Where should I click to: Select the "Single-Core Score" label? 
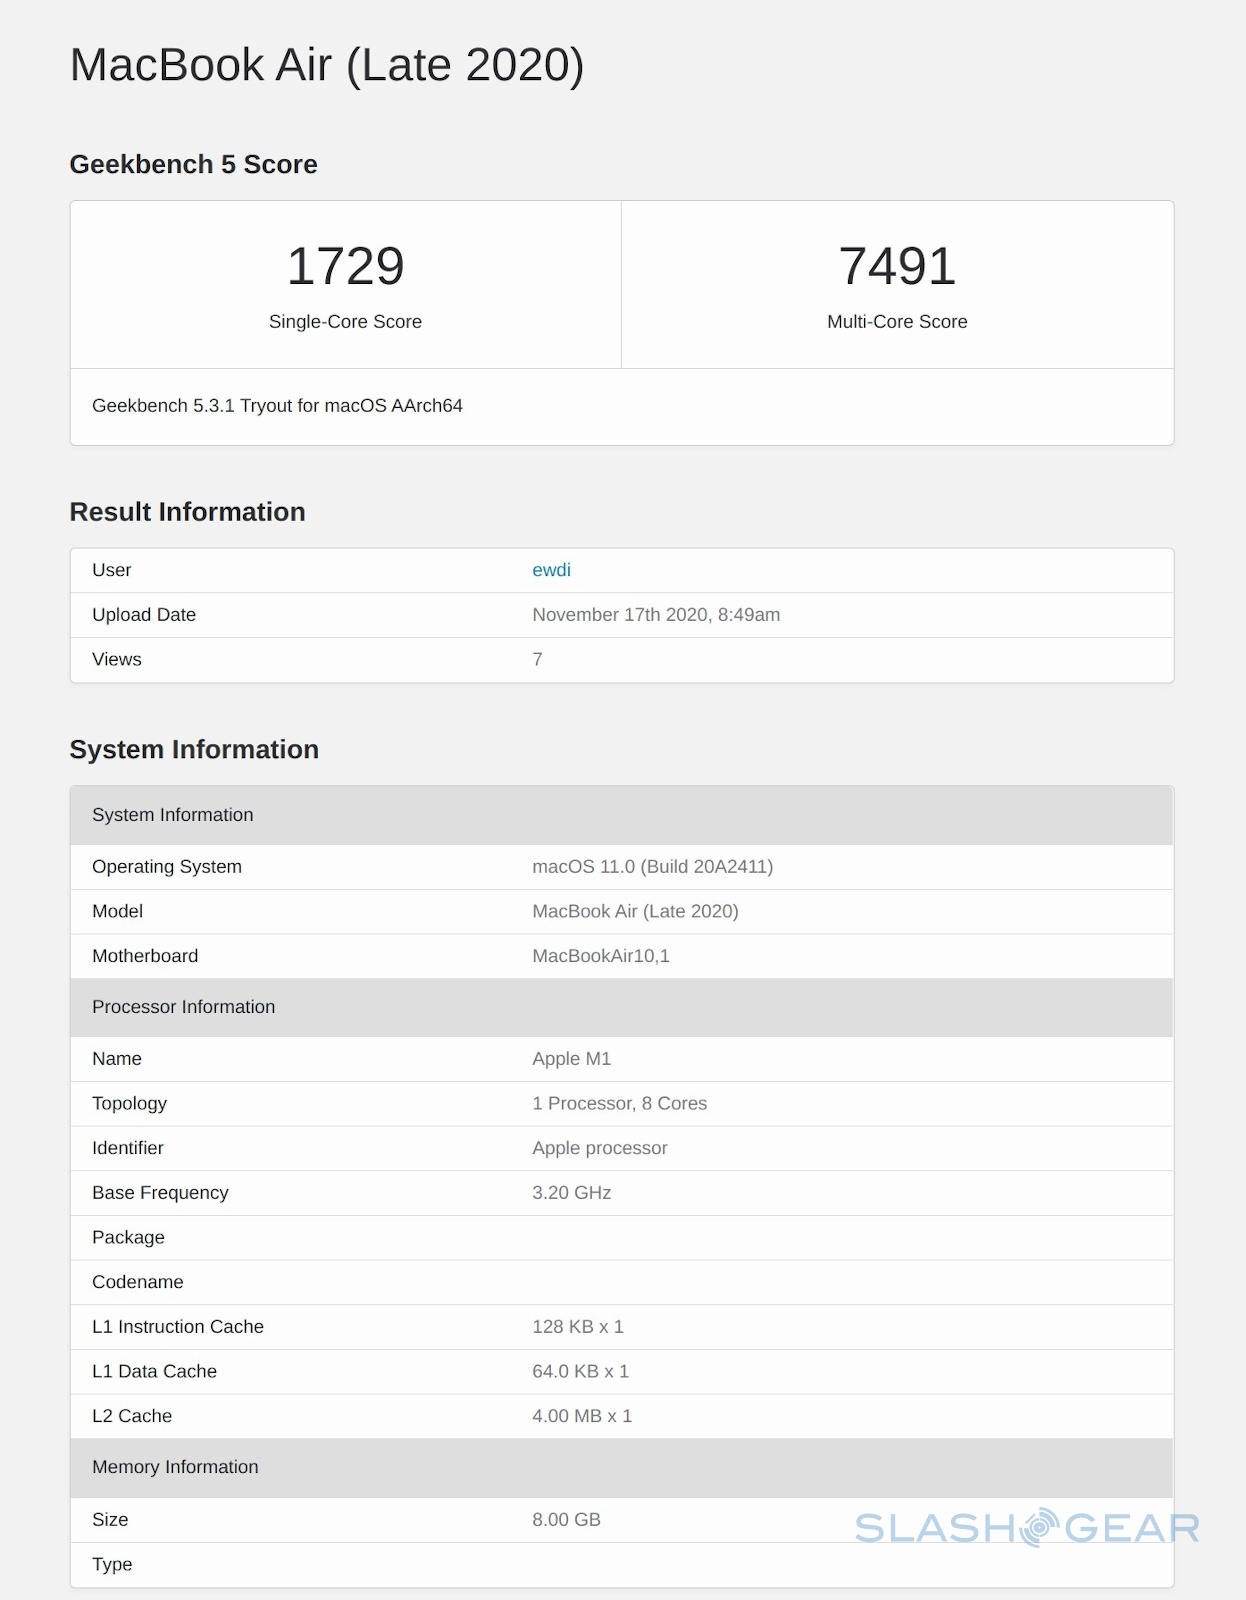pyautogui.click(x=345, y=322)
